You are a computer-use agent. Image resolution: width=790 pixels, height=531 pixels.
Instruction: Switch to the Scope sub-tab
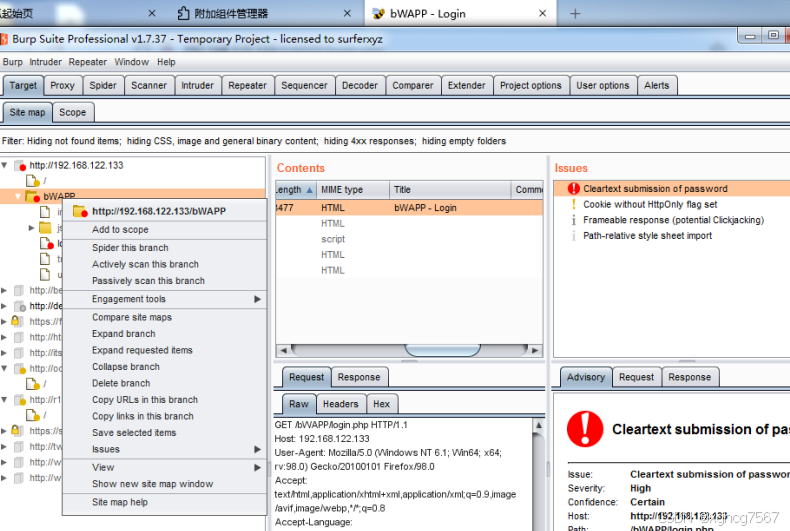pos(73,112)
